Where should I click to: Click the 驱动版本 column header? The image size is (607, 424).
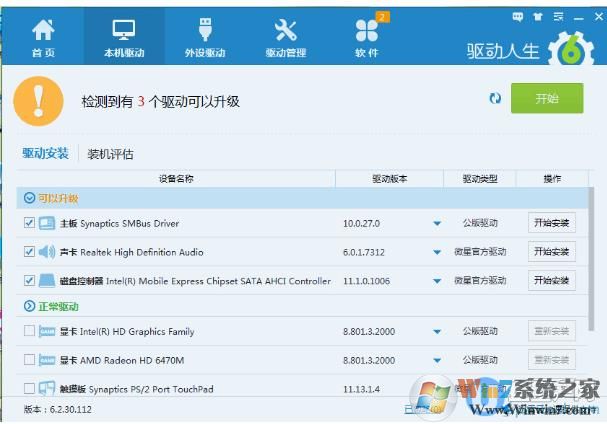pyautogui.click(x=389, y=179)
